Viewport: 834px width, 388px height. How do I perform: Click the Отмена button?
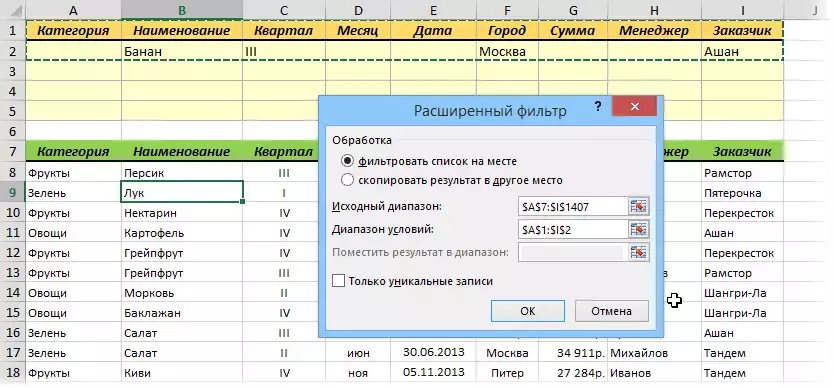[612, 311]
